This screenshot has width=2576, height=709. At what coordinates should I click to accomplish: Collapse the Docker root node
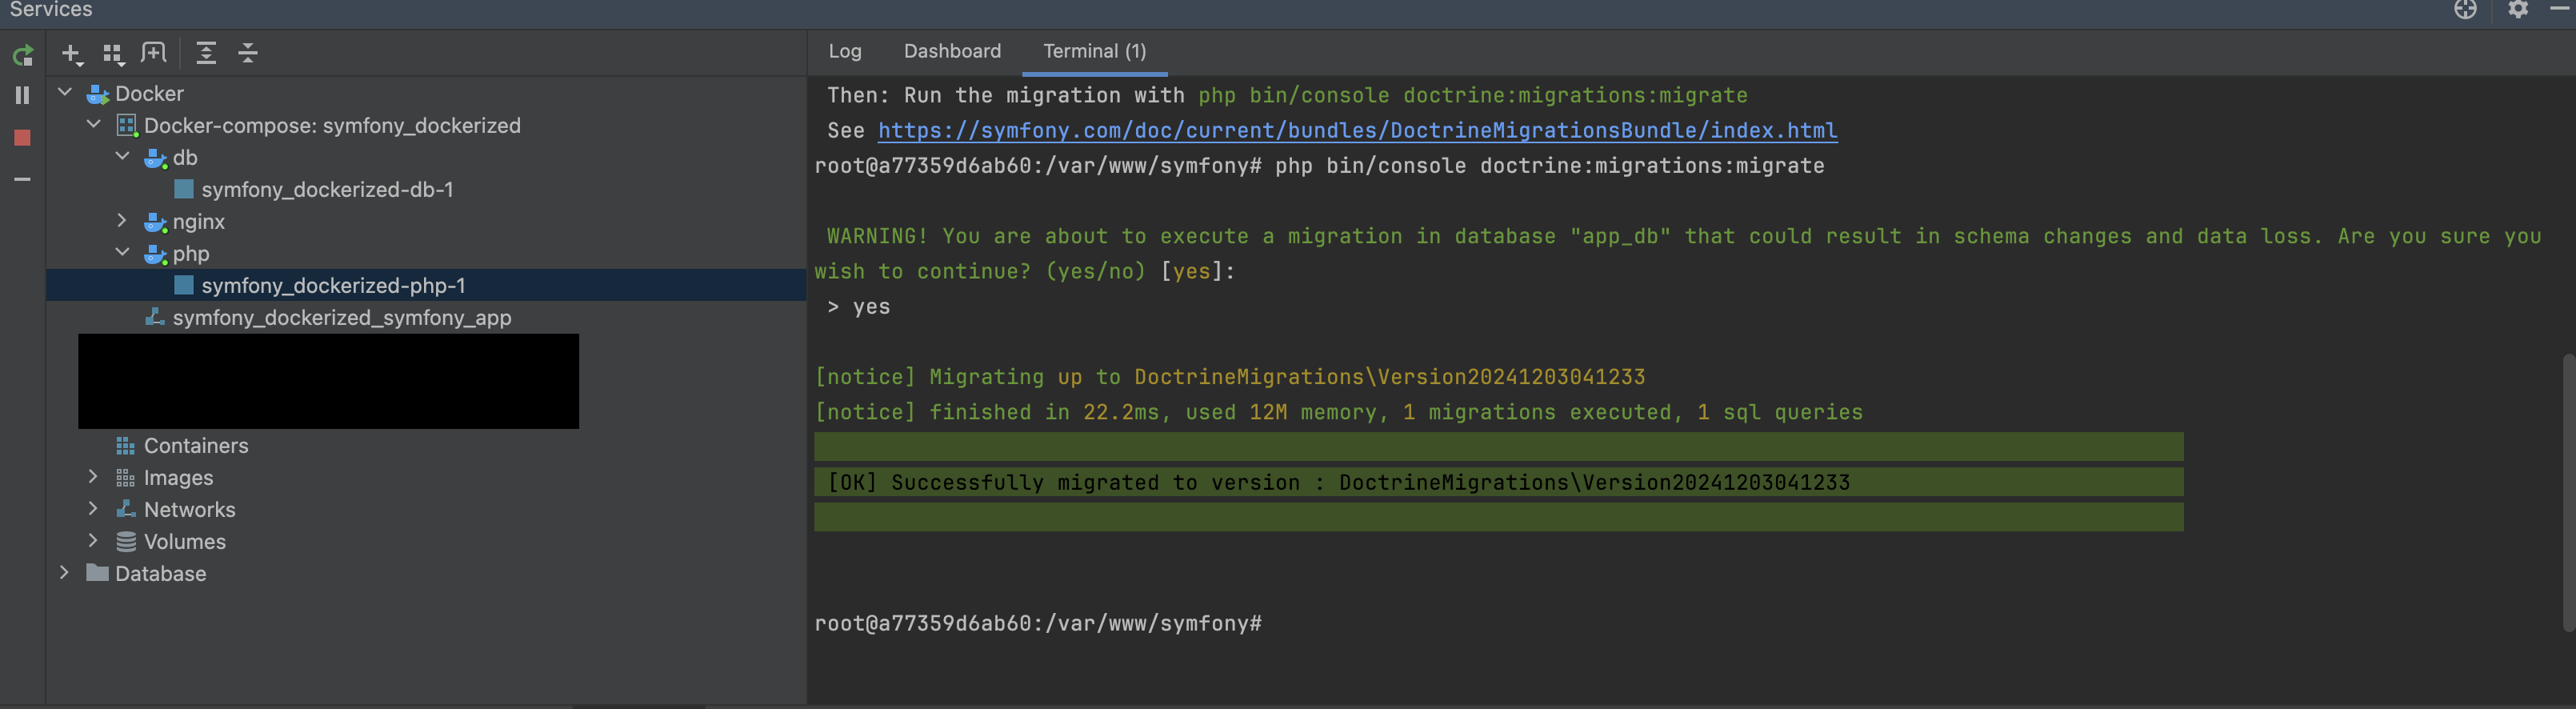65,93
